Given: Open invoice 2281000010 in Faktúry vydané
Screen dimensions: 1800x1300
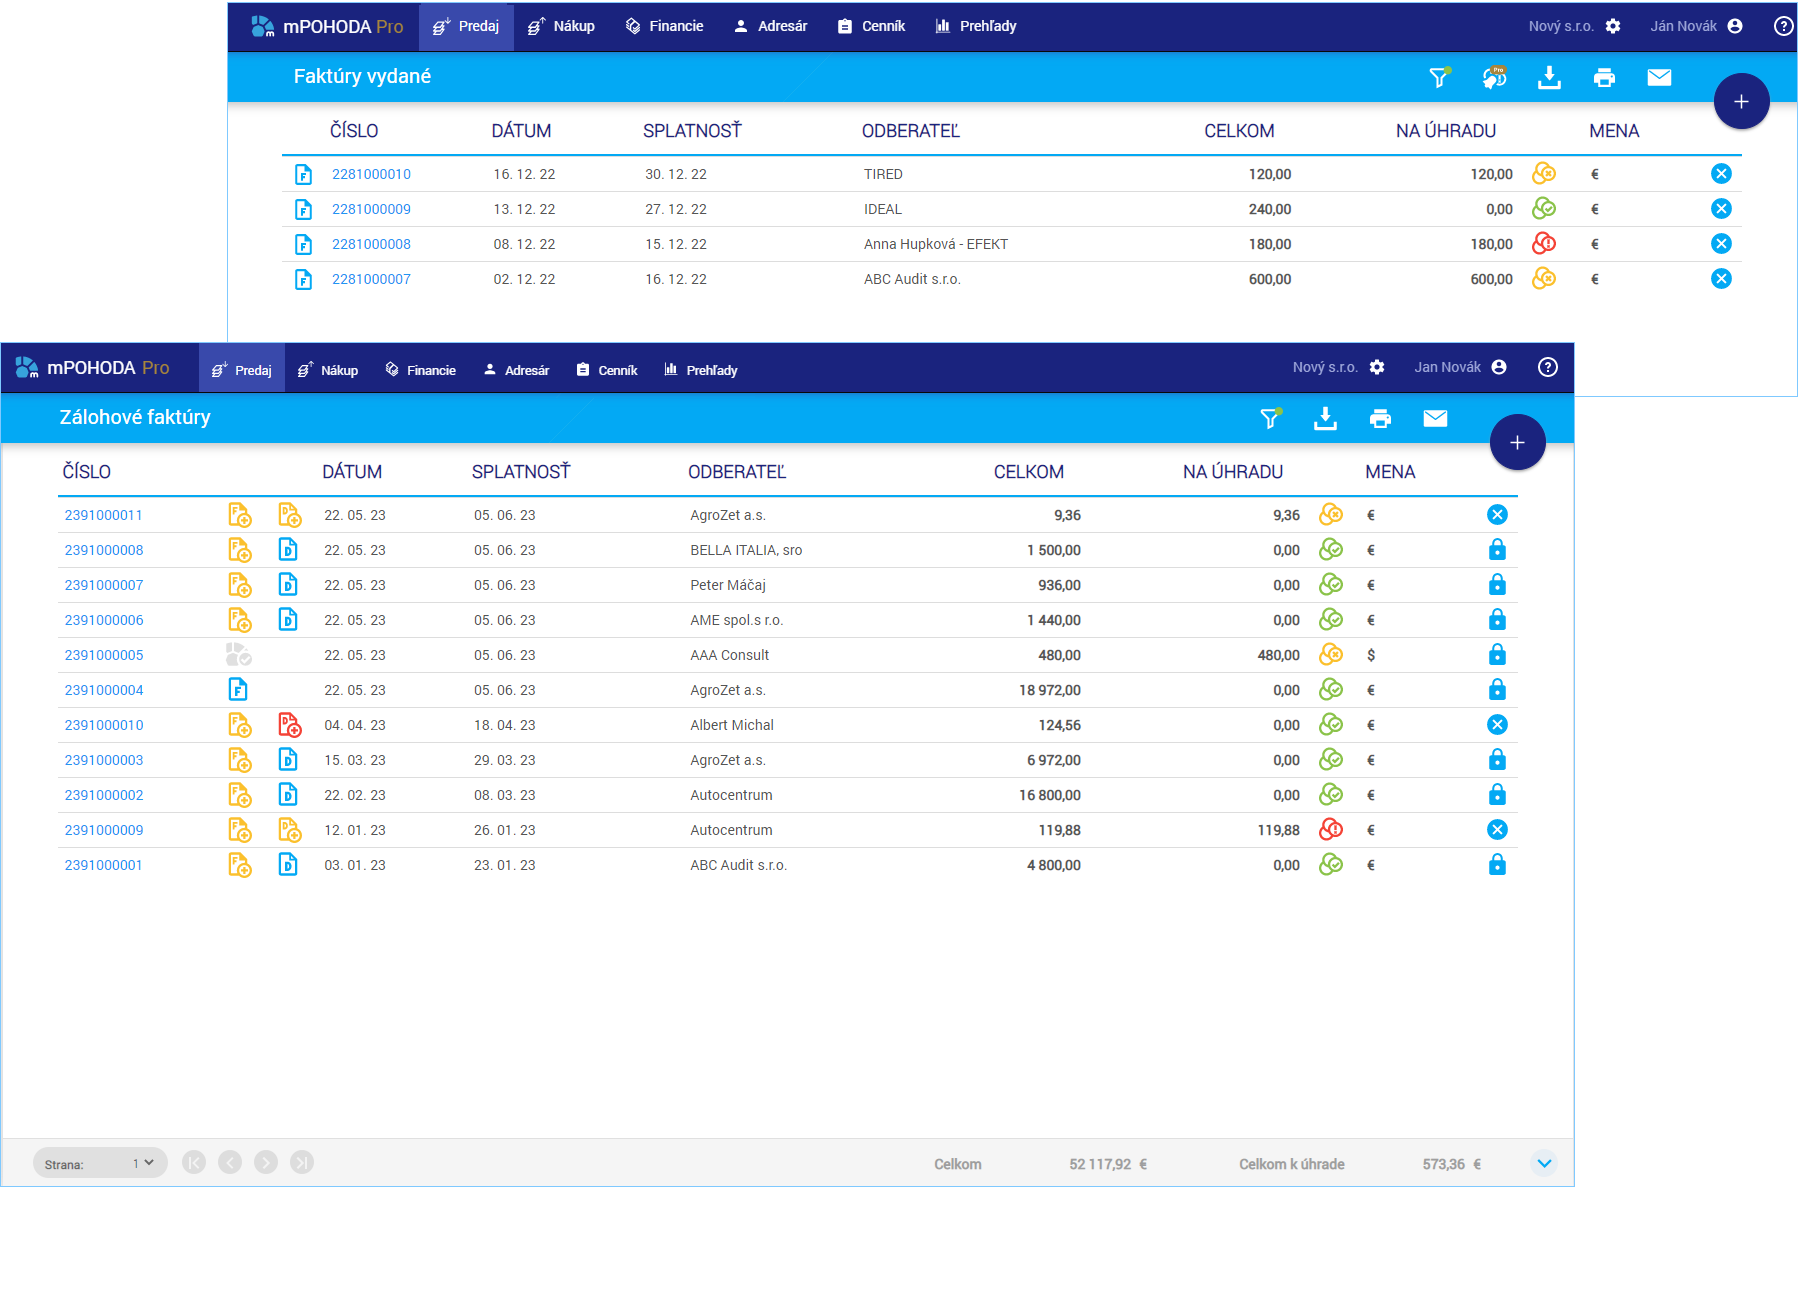Looking at the screenshot, I should [x=371, y=174].
